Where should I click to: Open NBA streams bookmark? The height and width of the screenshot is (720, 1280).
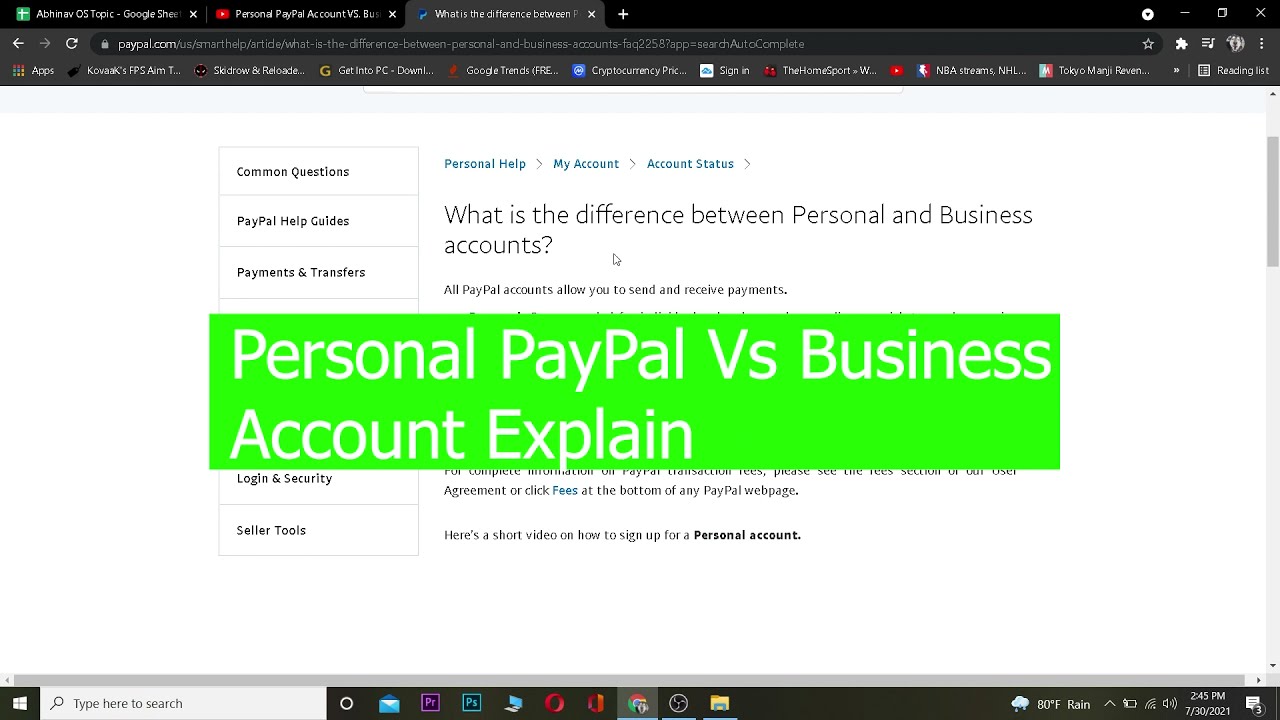972,70
